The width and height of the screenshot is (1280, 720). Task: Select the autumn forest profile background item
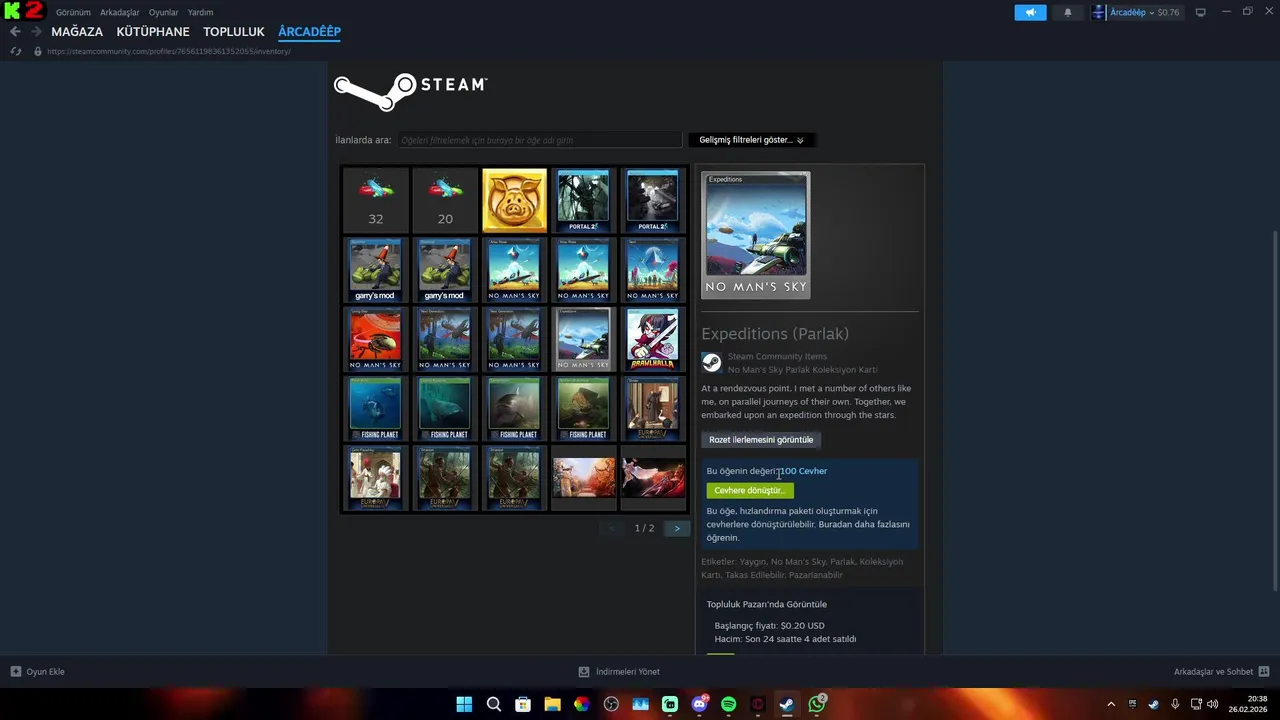point(583,478)
